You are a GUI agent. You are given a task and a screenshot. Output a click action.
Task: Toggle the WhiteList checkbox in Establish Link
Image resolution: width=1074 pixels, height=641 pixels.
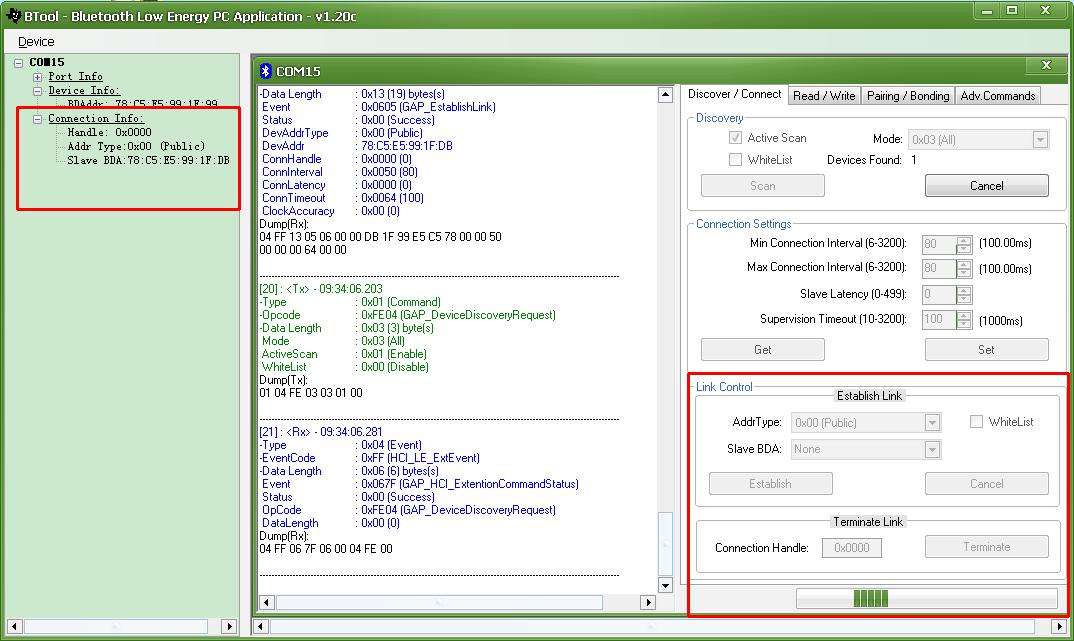(x=976, y=422)
